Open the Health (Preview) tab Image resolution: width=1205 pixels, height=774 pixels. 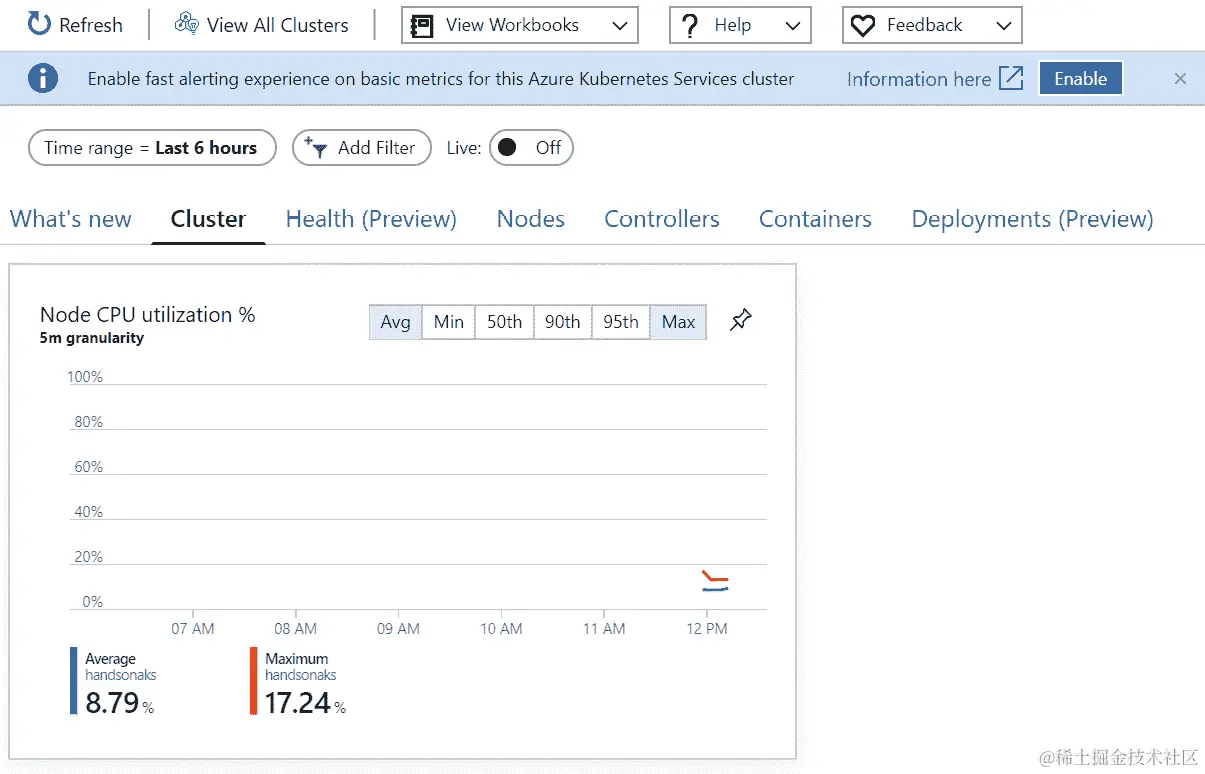[371, 219]
